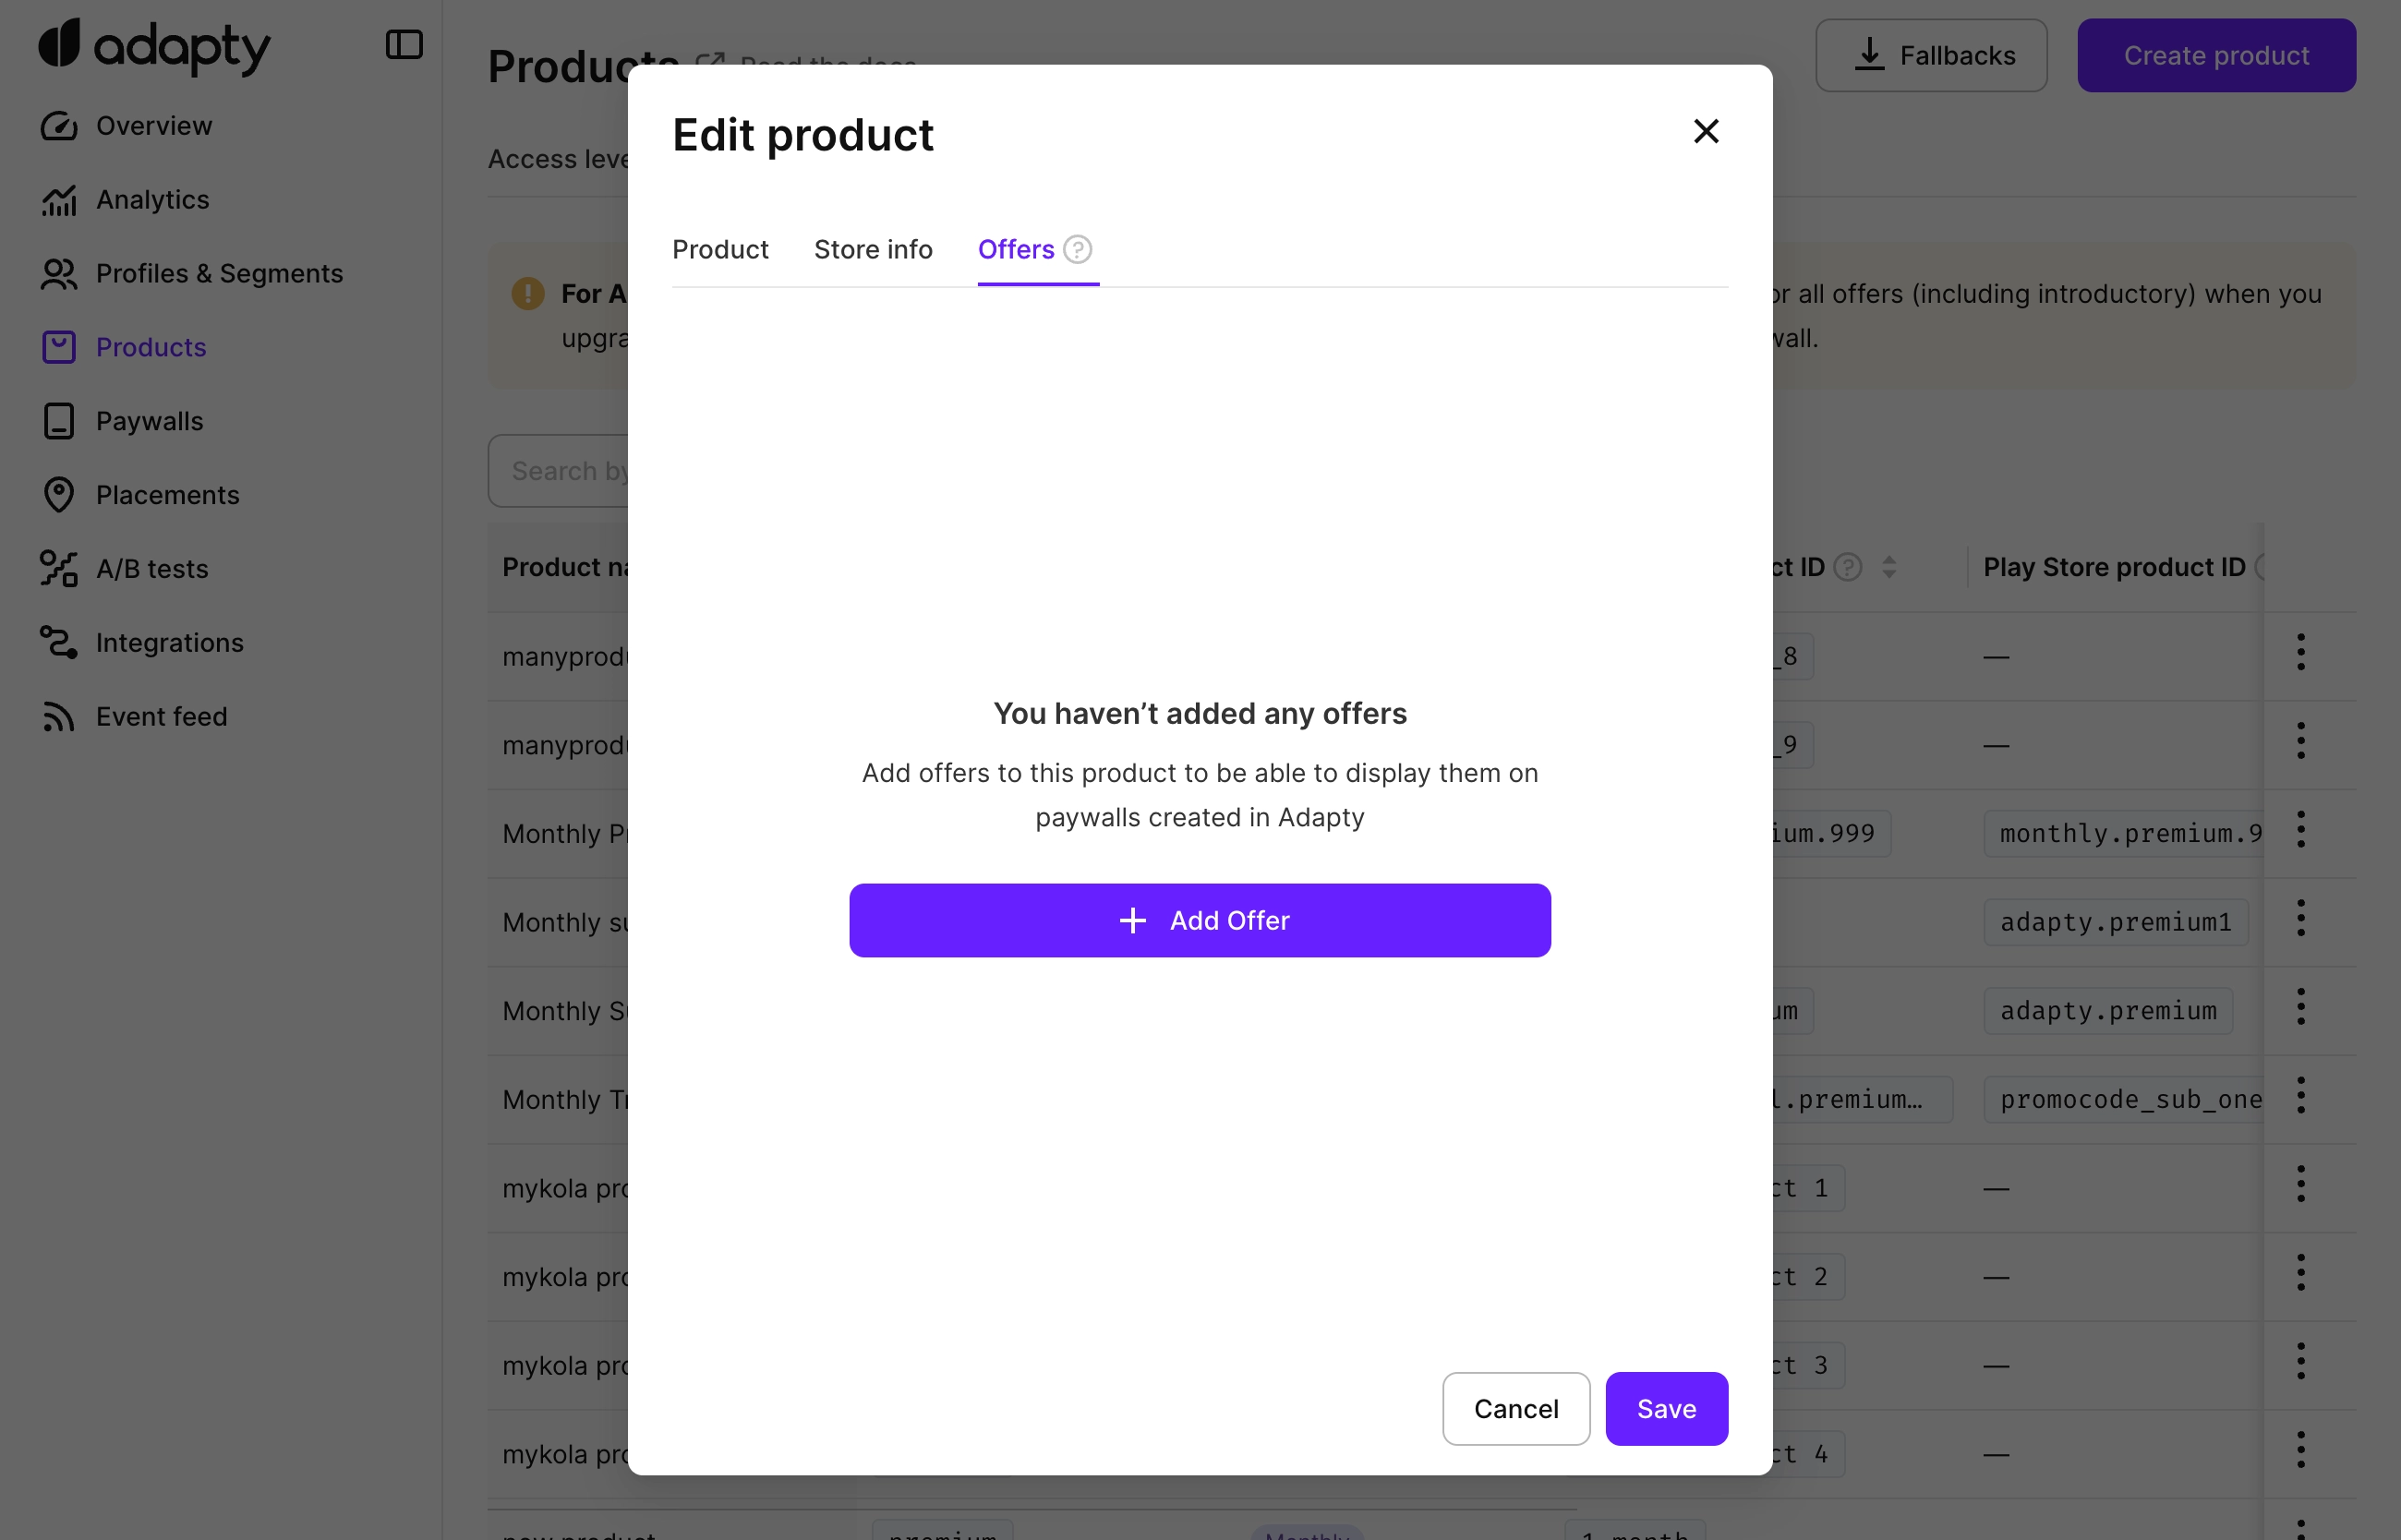Screen dimensions: 2401x1540
Task: Open Event feed via its RSS icon
Action: [x=59, y=717]
